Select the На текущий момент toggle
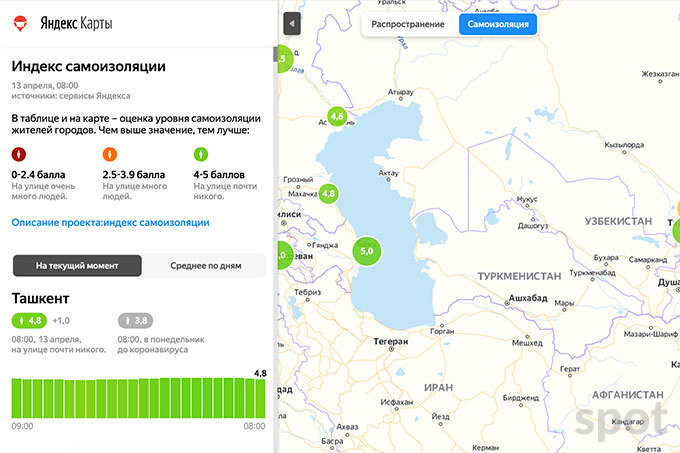 tap(77, 265)
